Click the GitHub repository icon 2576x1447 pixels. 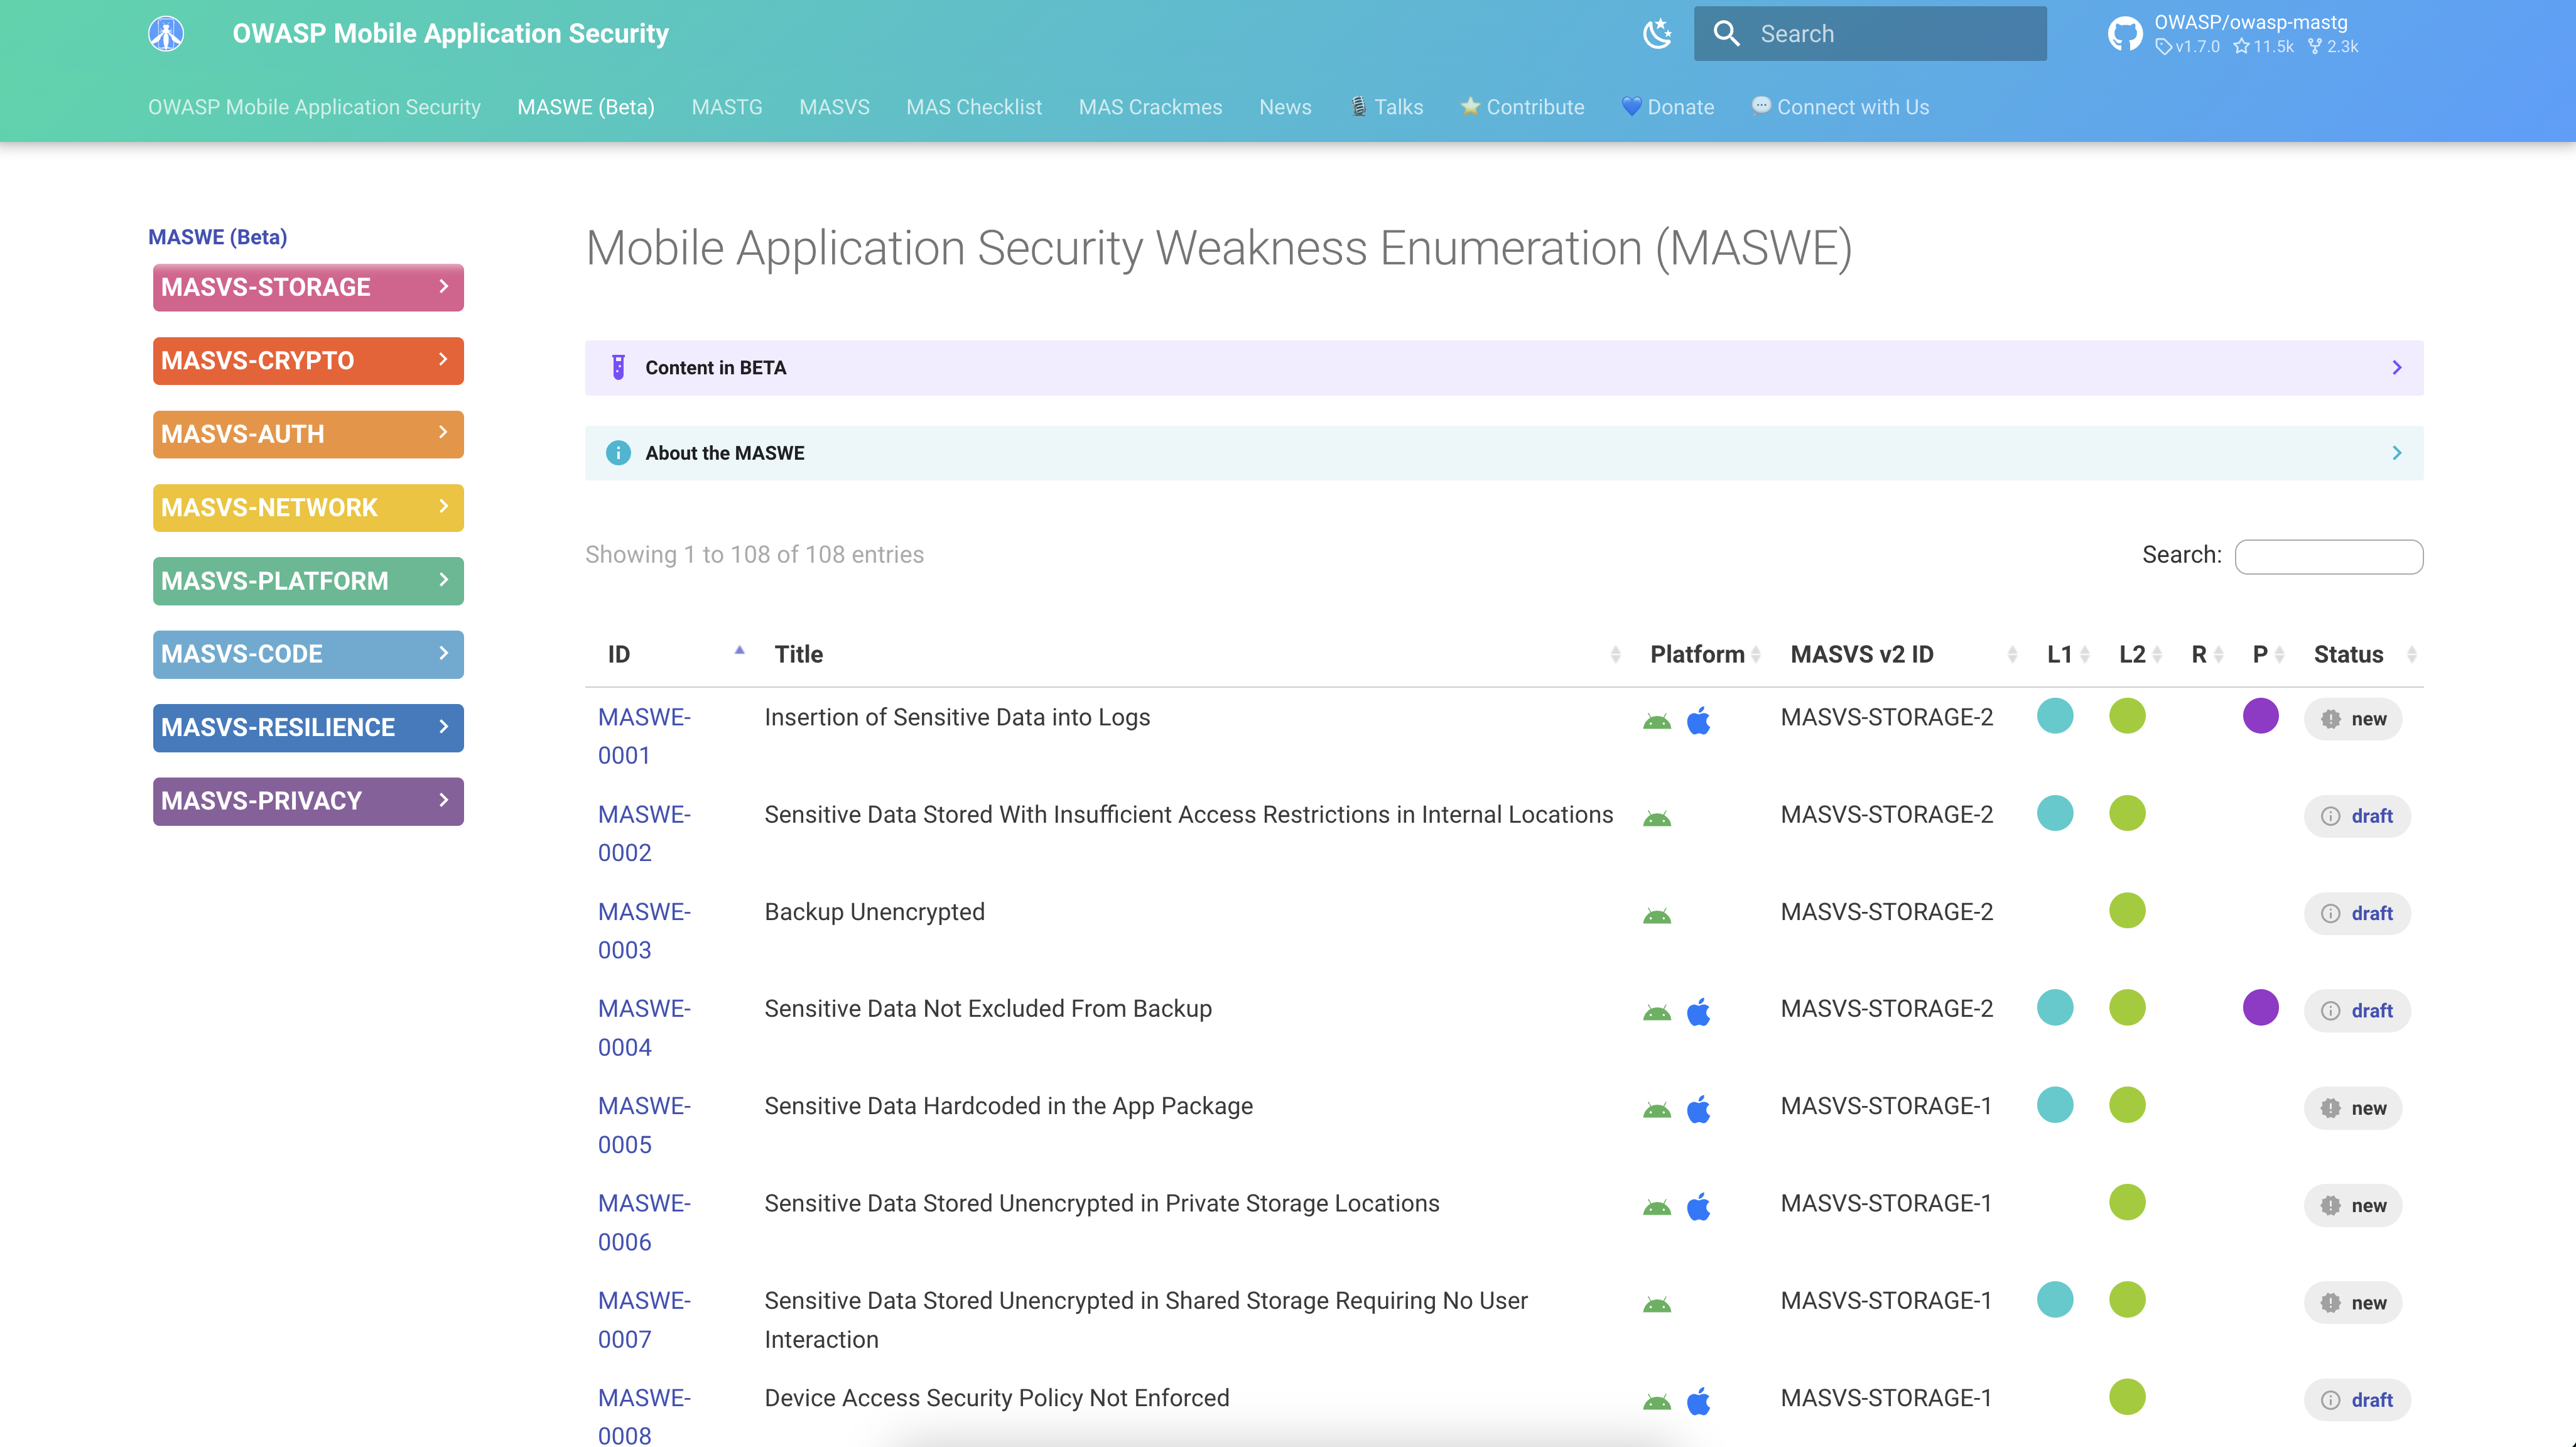coord(2125,34)
